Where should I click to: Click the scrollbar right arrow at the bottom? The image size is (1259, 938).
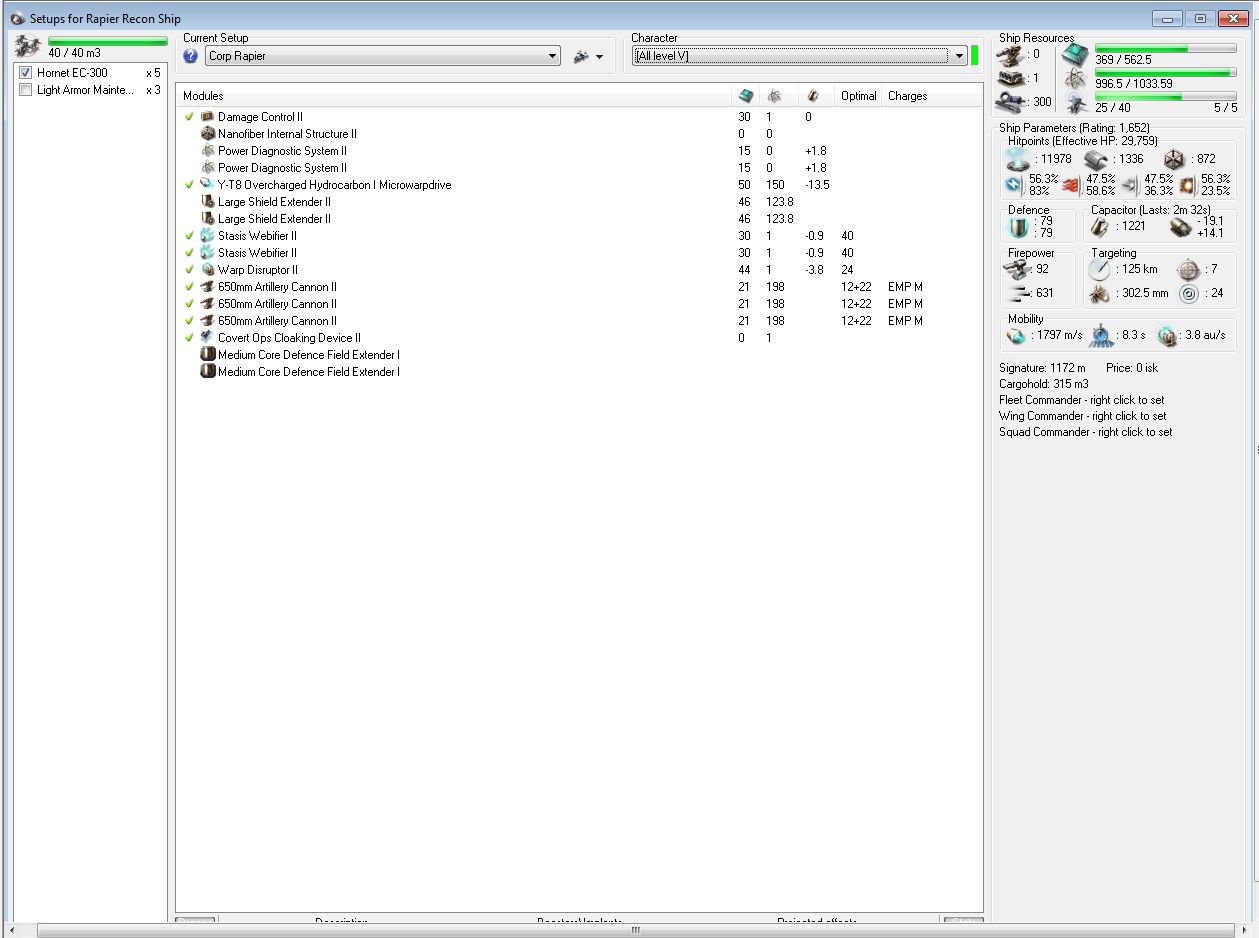point(1245,930)
